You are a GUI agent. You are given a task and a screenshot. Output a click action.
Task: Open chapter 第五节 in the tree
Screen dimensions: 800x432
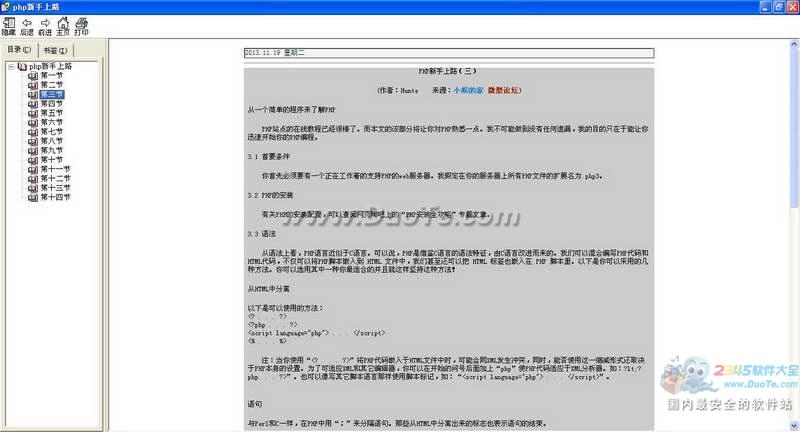[x=52, y=113]
